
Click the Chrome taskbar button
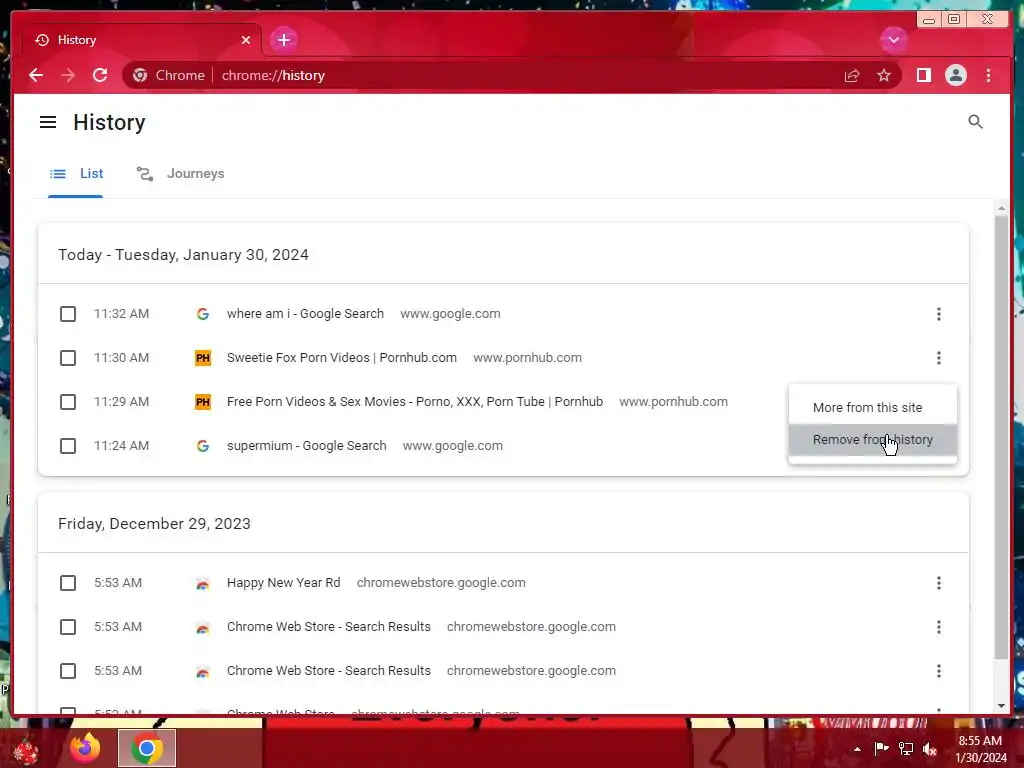(x=147, y=748)
